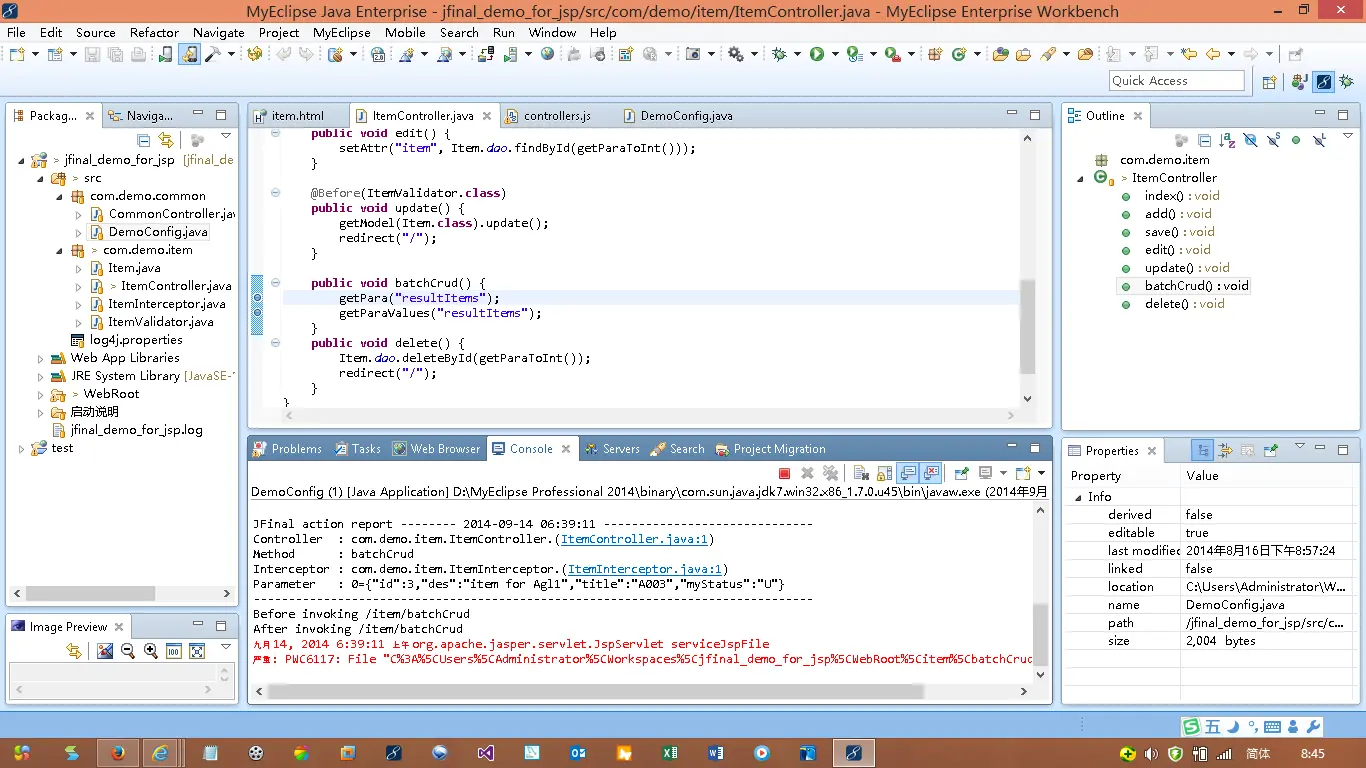This screenshot has width=1366, height=768.
Task: Click the green Run button in toolbar
Action: point(817,54)
